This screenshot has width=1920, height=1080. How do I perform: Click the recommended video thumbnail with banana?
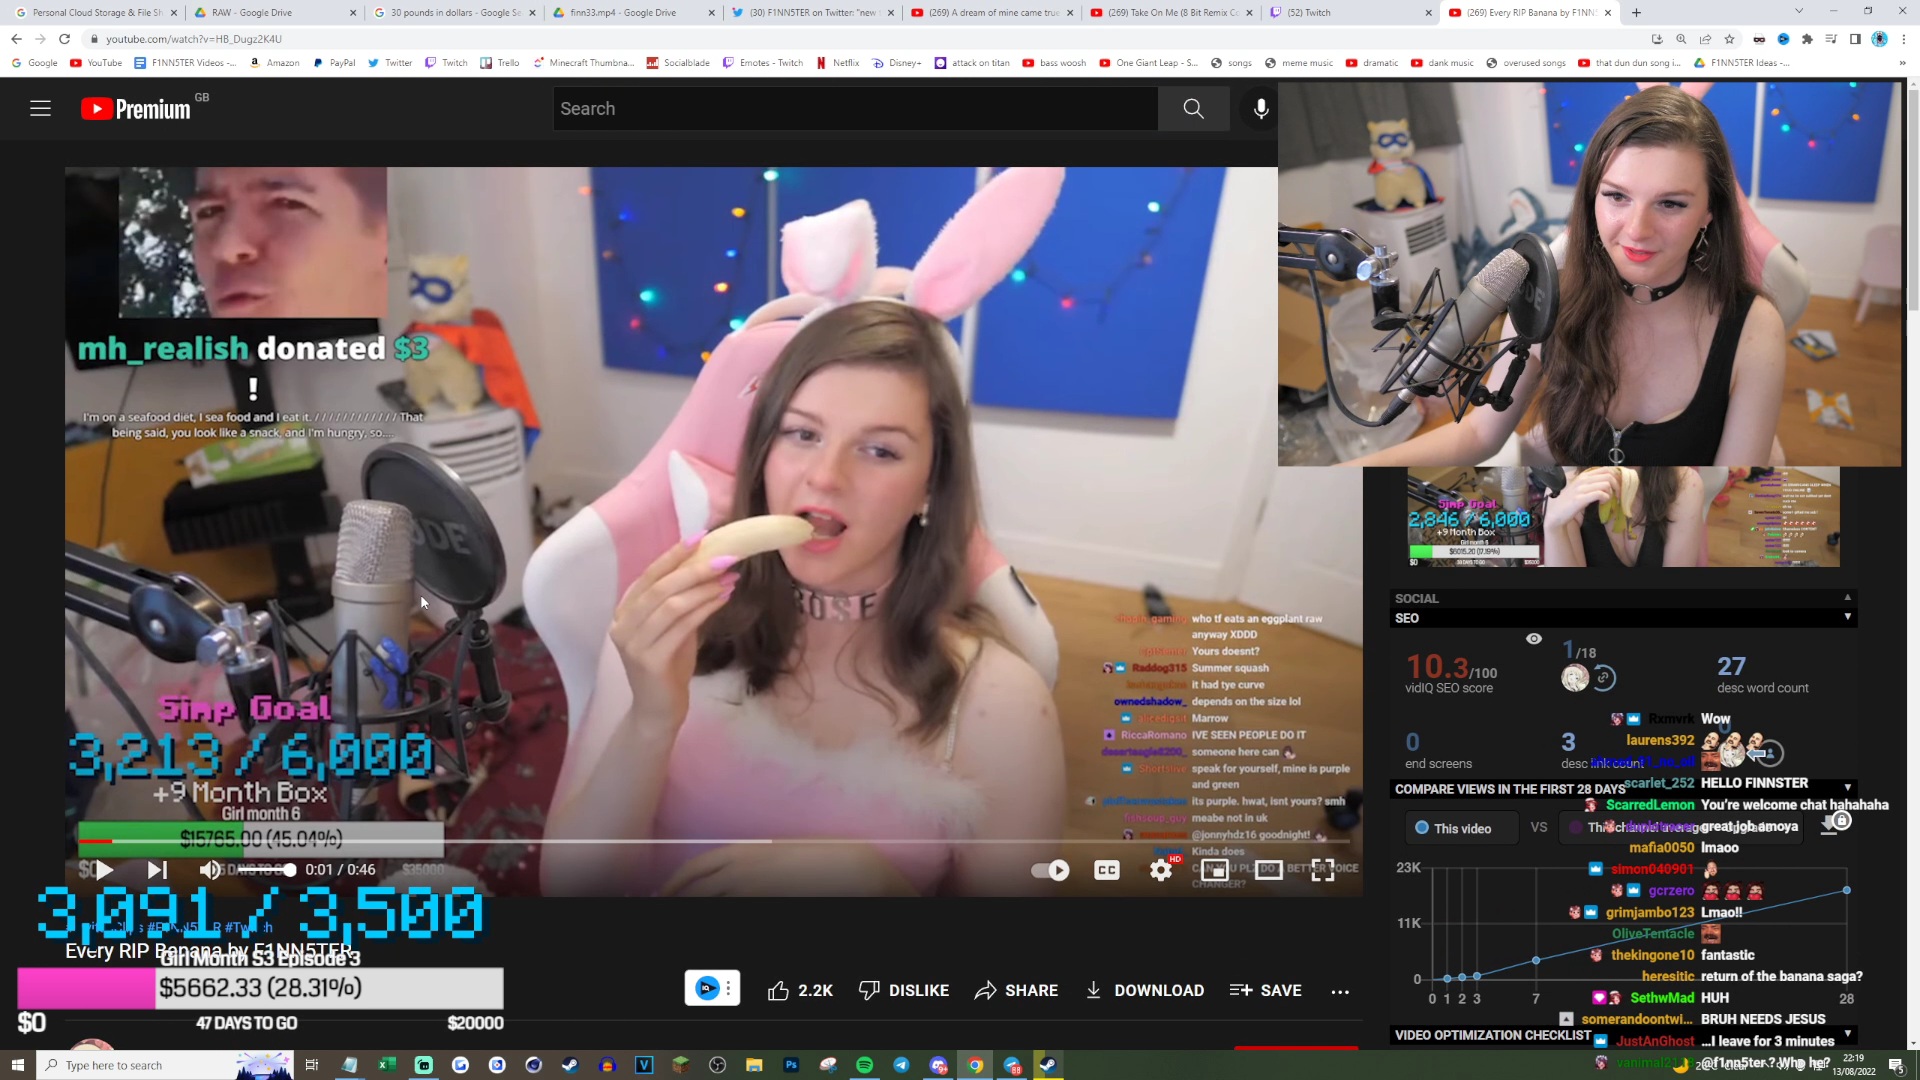1623,517
